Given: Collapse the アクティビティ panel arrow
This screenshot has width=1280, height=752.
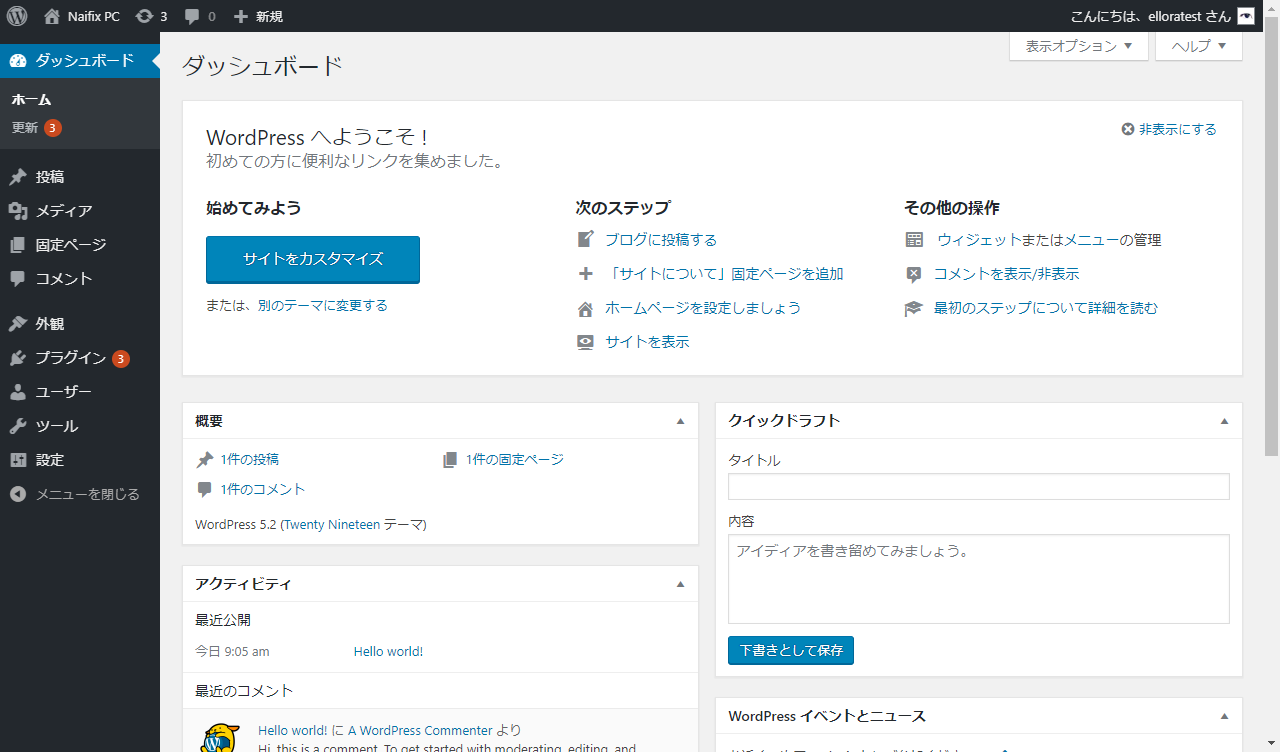Looking at the screenshot, I should (x=681, y=584).
